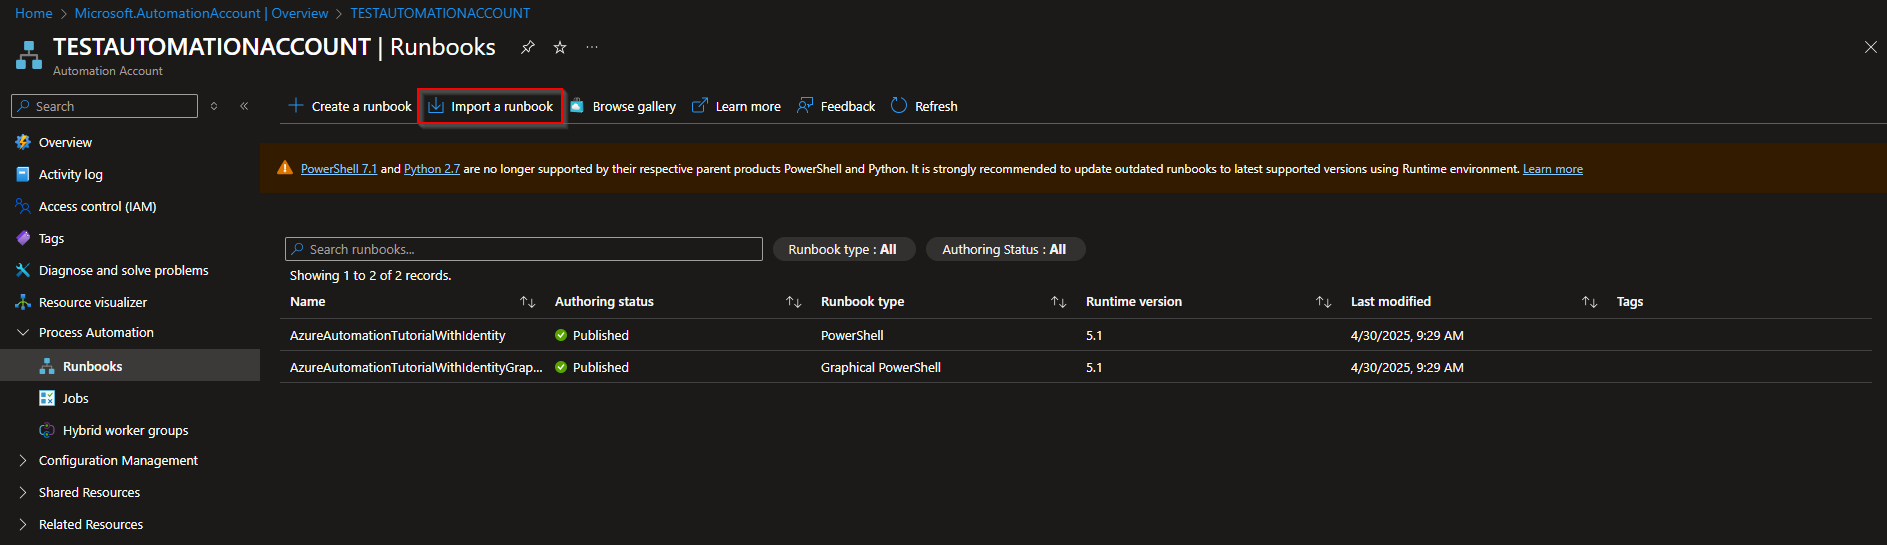Sort by Authoring status column arrows

coord(793,302)
